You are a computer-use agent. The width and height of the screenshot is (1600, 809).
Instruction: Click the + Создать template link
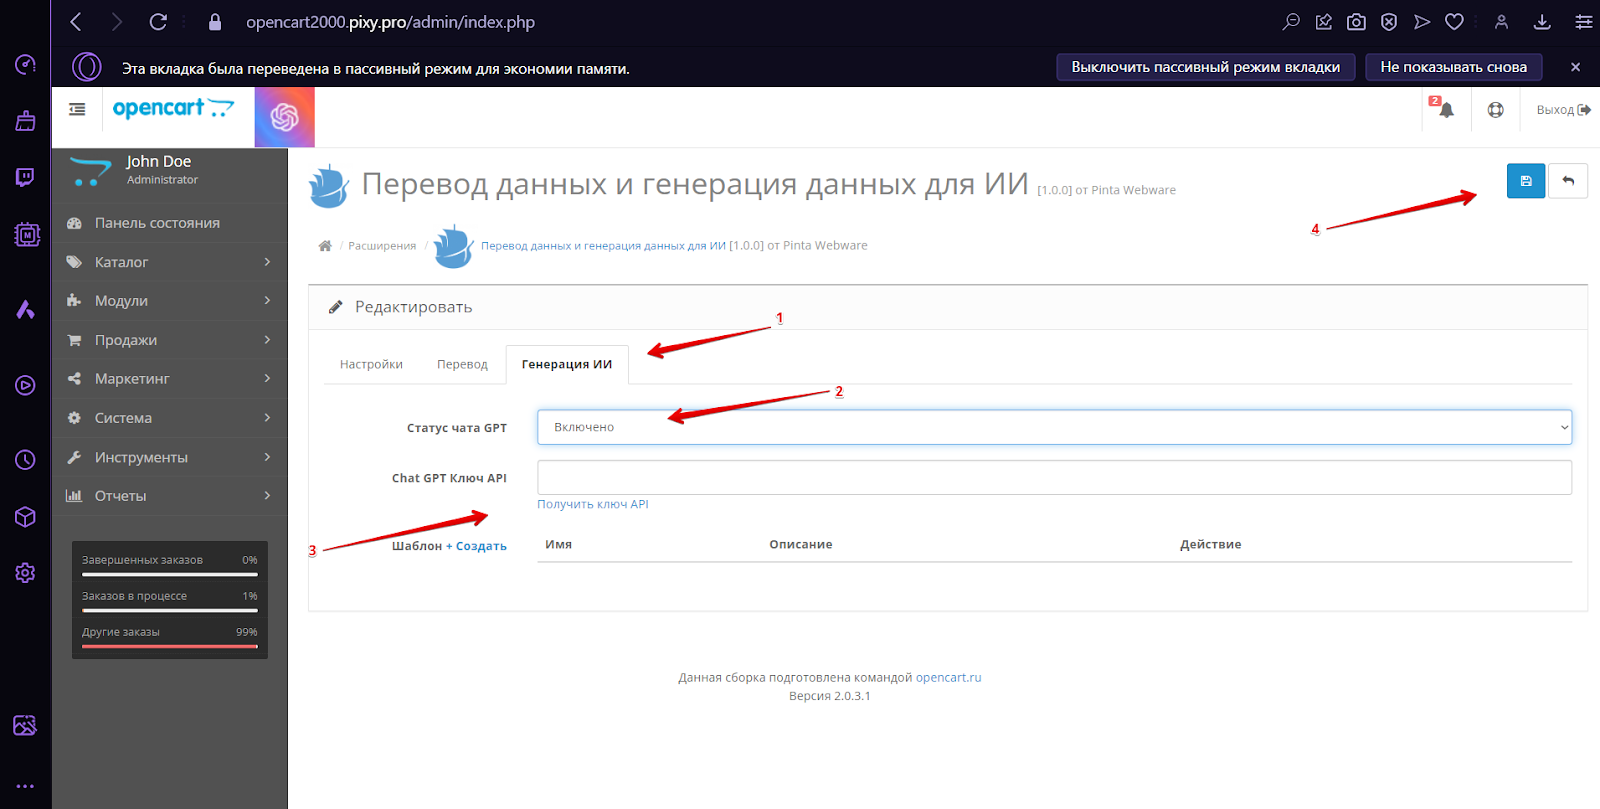476,546
